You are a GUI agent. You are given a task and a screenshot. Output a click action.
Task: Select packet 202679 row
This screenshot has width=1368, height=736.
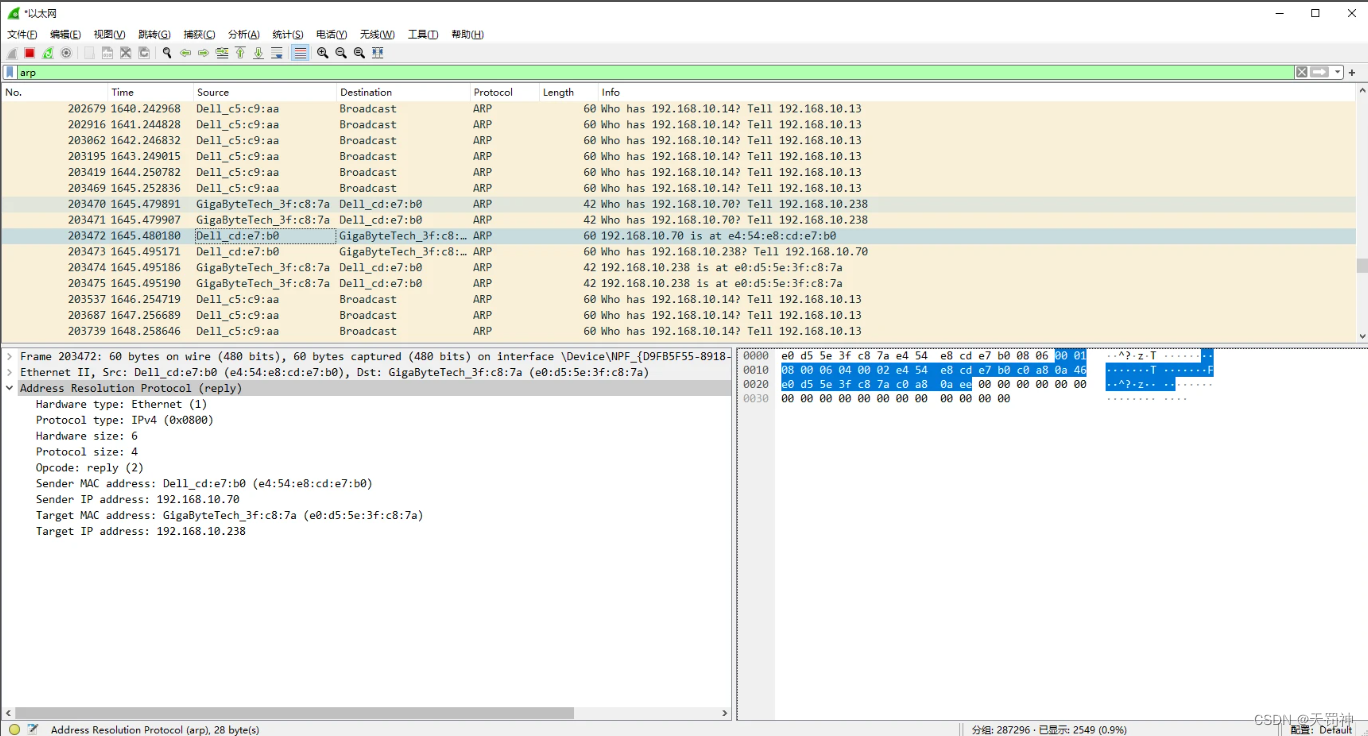point(678,109)
